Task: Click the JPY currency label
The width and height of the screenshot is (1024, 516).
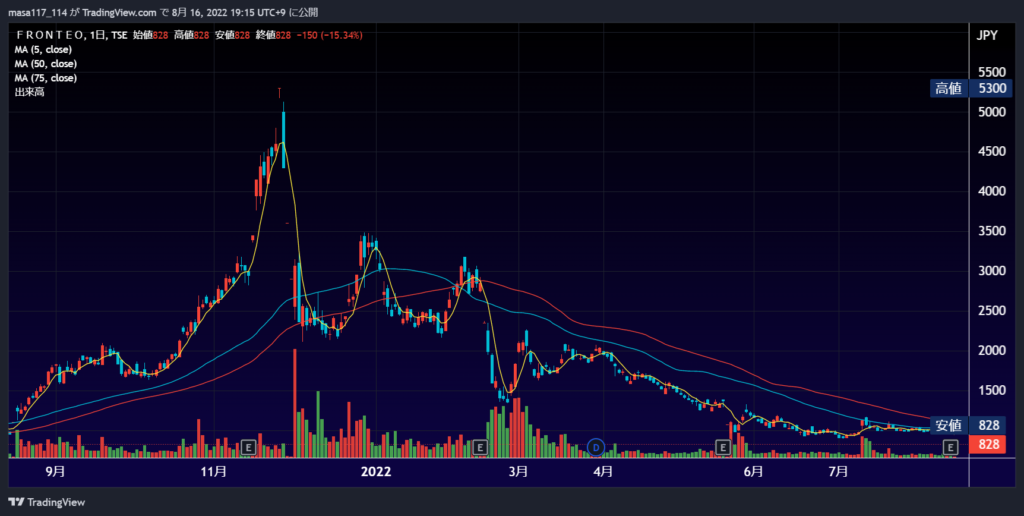Action: (987, 35)
